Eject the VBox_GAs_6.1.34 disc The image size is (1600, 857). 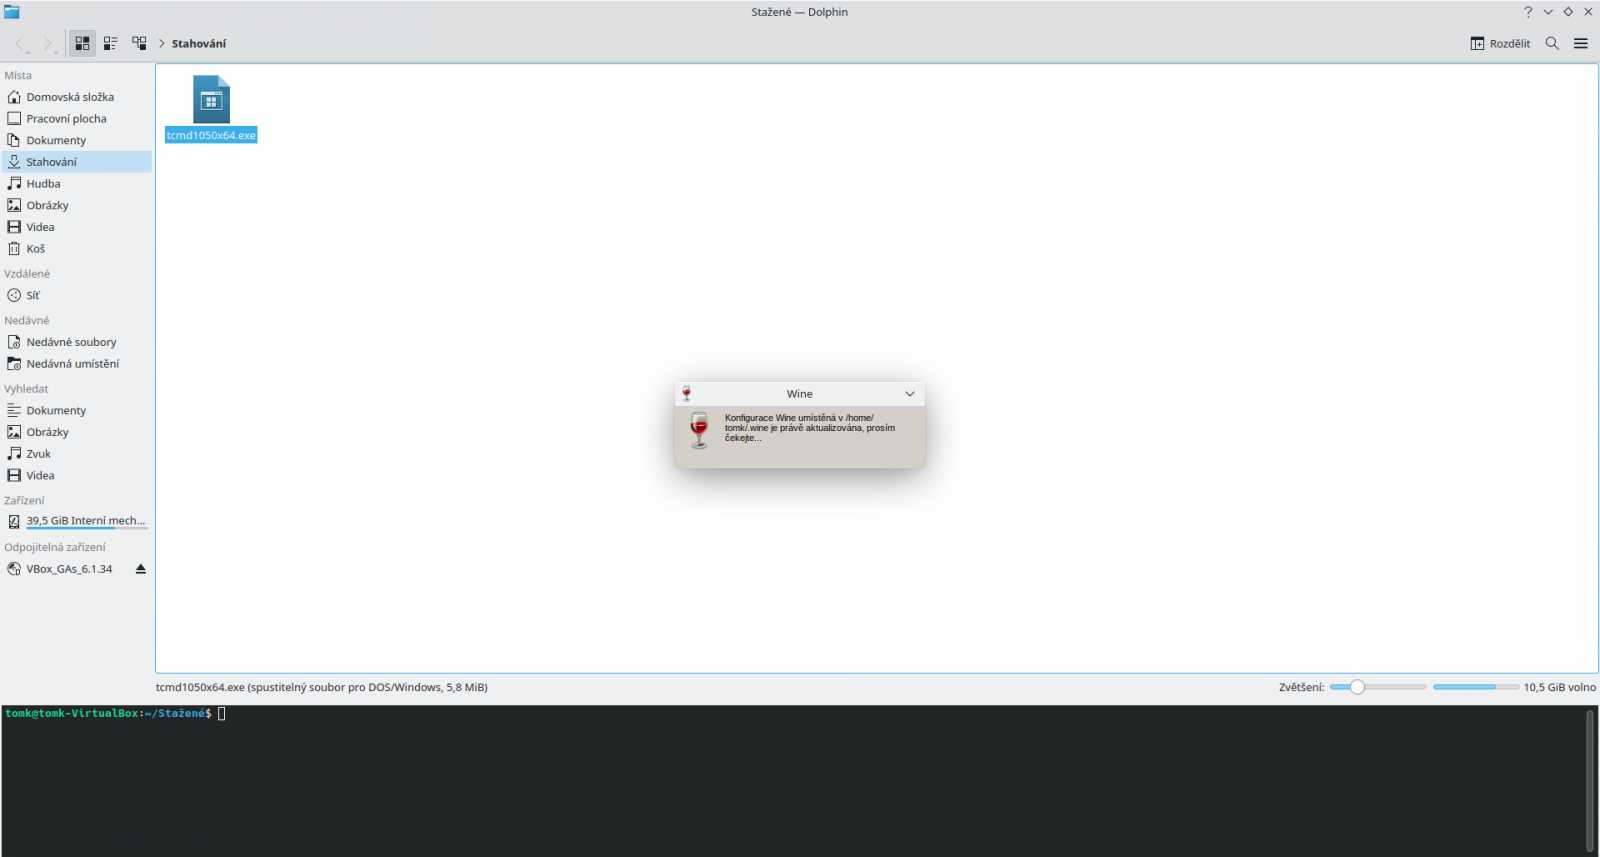[x=141, y=569]
